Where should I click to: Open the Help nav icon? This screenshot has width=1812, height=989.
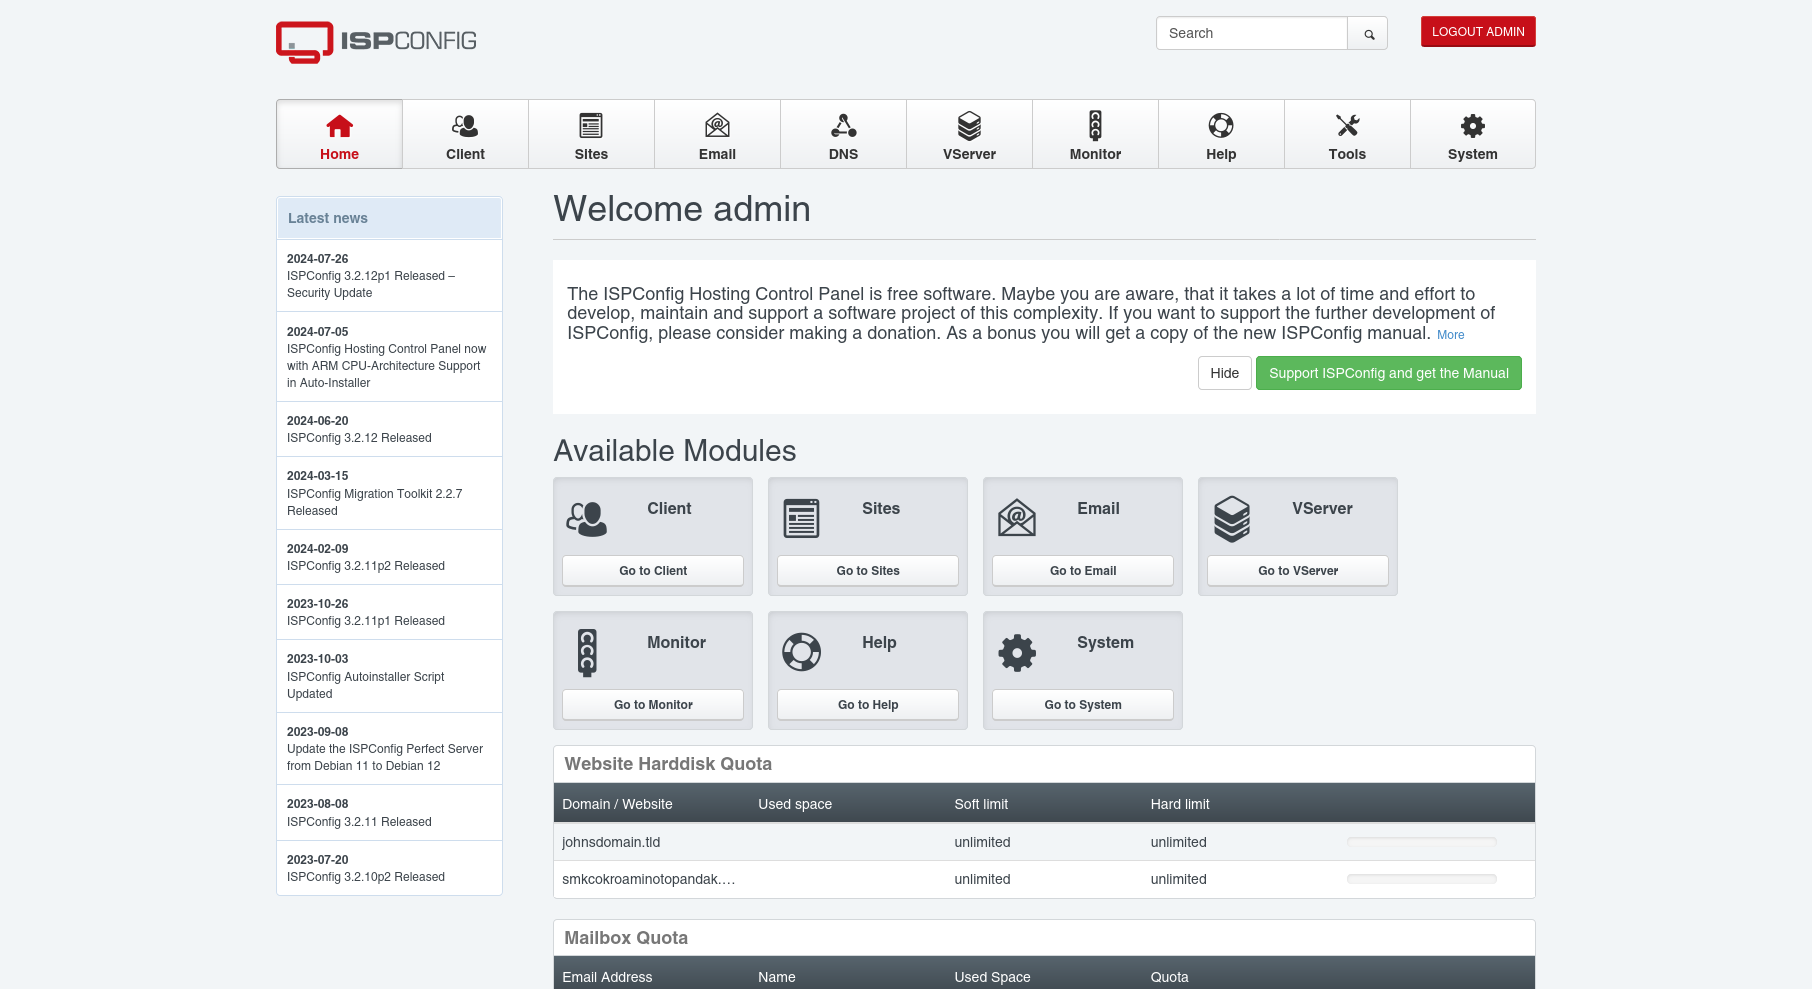point(1221,126)
